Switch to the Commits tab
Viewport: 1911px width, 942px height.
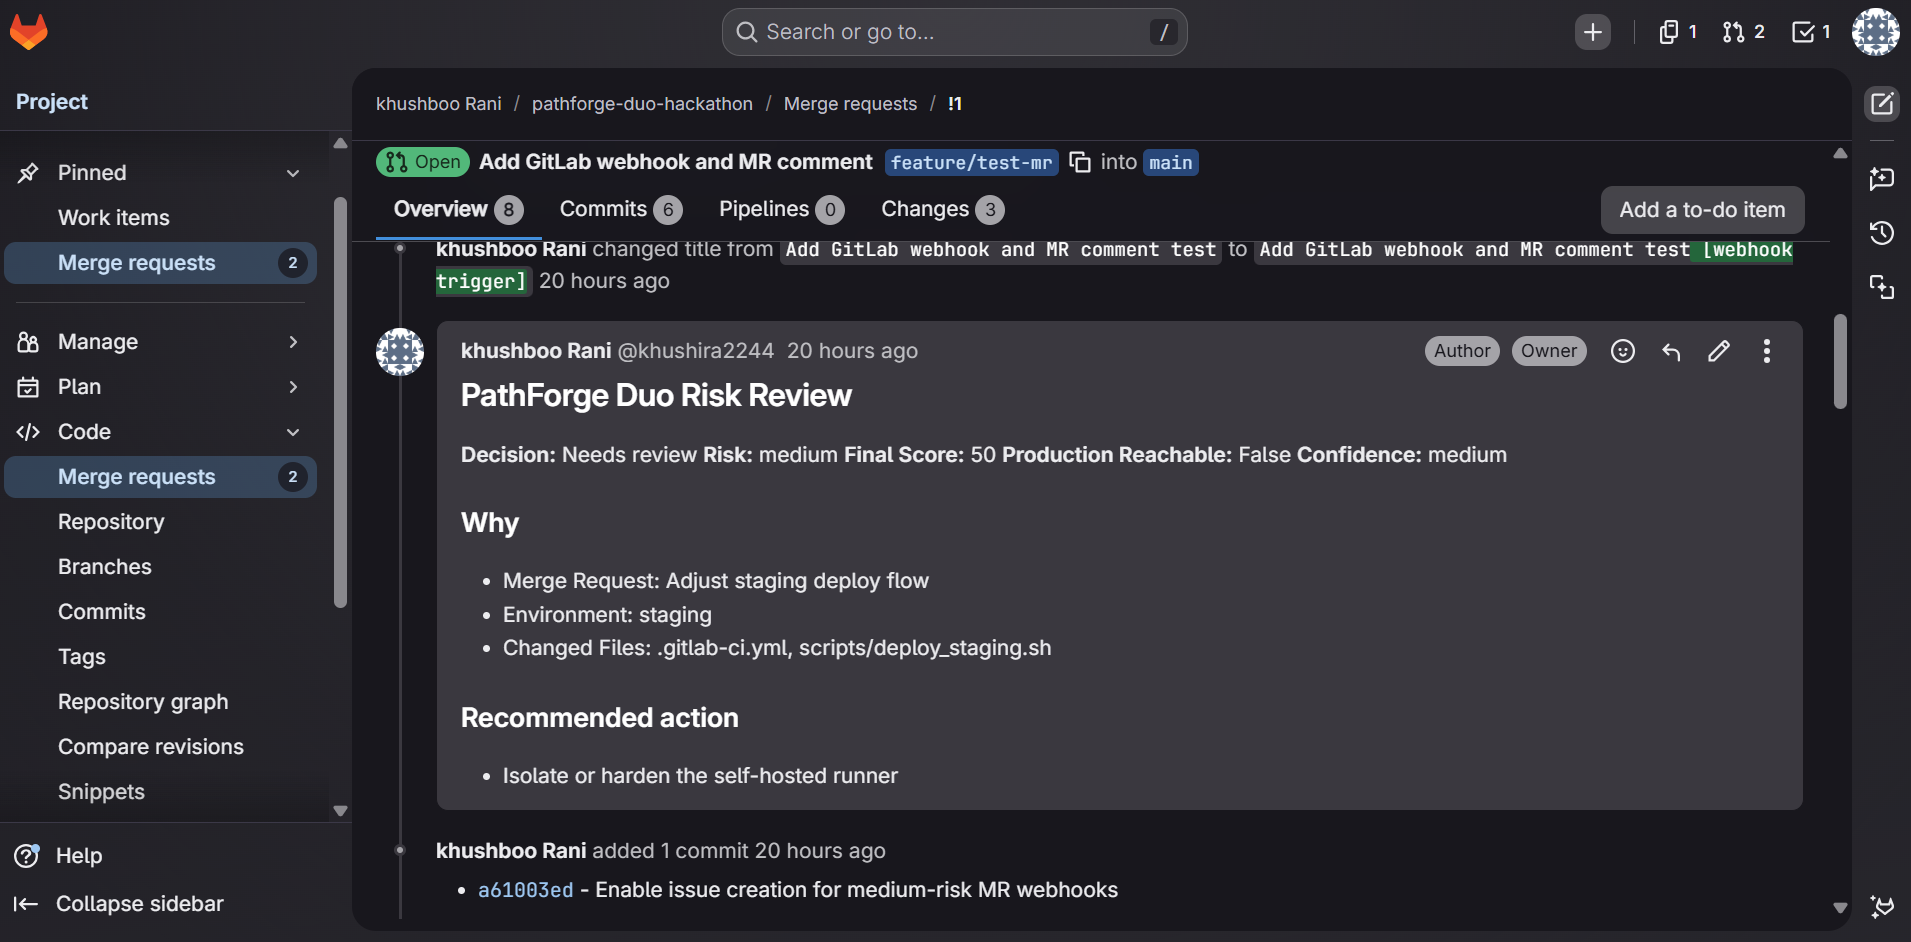point(620,209)
